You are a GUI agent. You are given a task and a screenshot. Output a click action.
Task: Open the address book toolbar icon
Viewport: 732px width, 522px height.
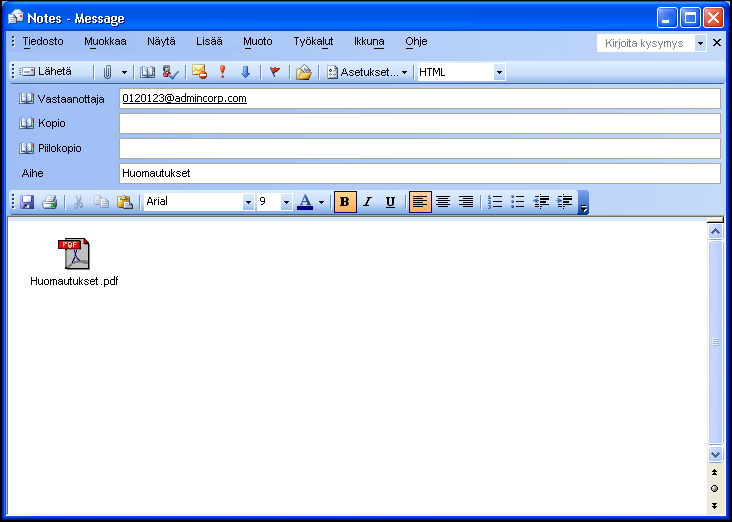tap(148, 72)
